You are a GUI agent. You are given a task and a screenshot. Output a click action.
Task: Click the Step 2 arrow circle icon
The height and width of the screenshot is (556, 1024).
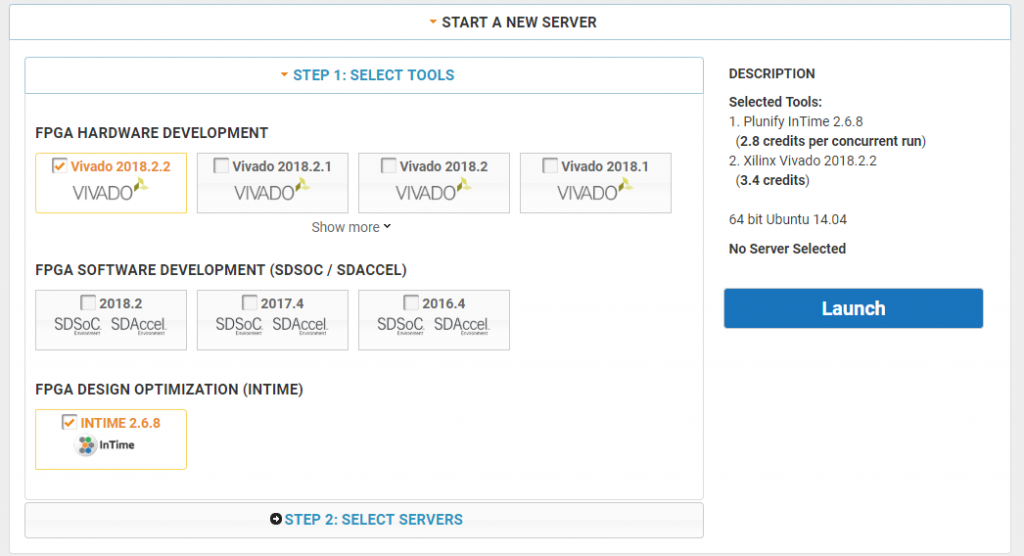tap(276, 519)
